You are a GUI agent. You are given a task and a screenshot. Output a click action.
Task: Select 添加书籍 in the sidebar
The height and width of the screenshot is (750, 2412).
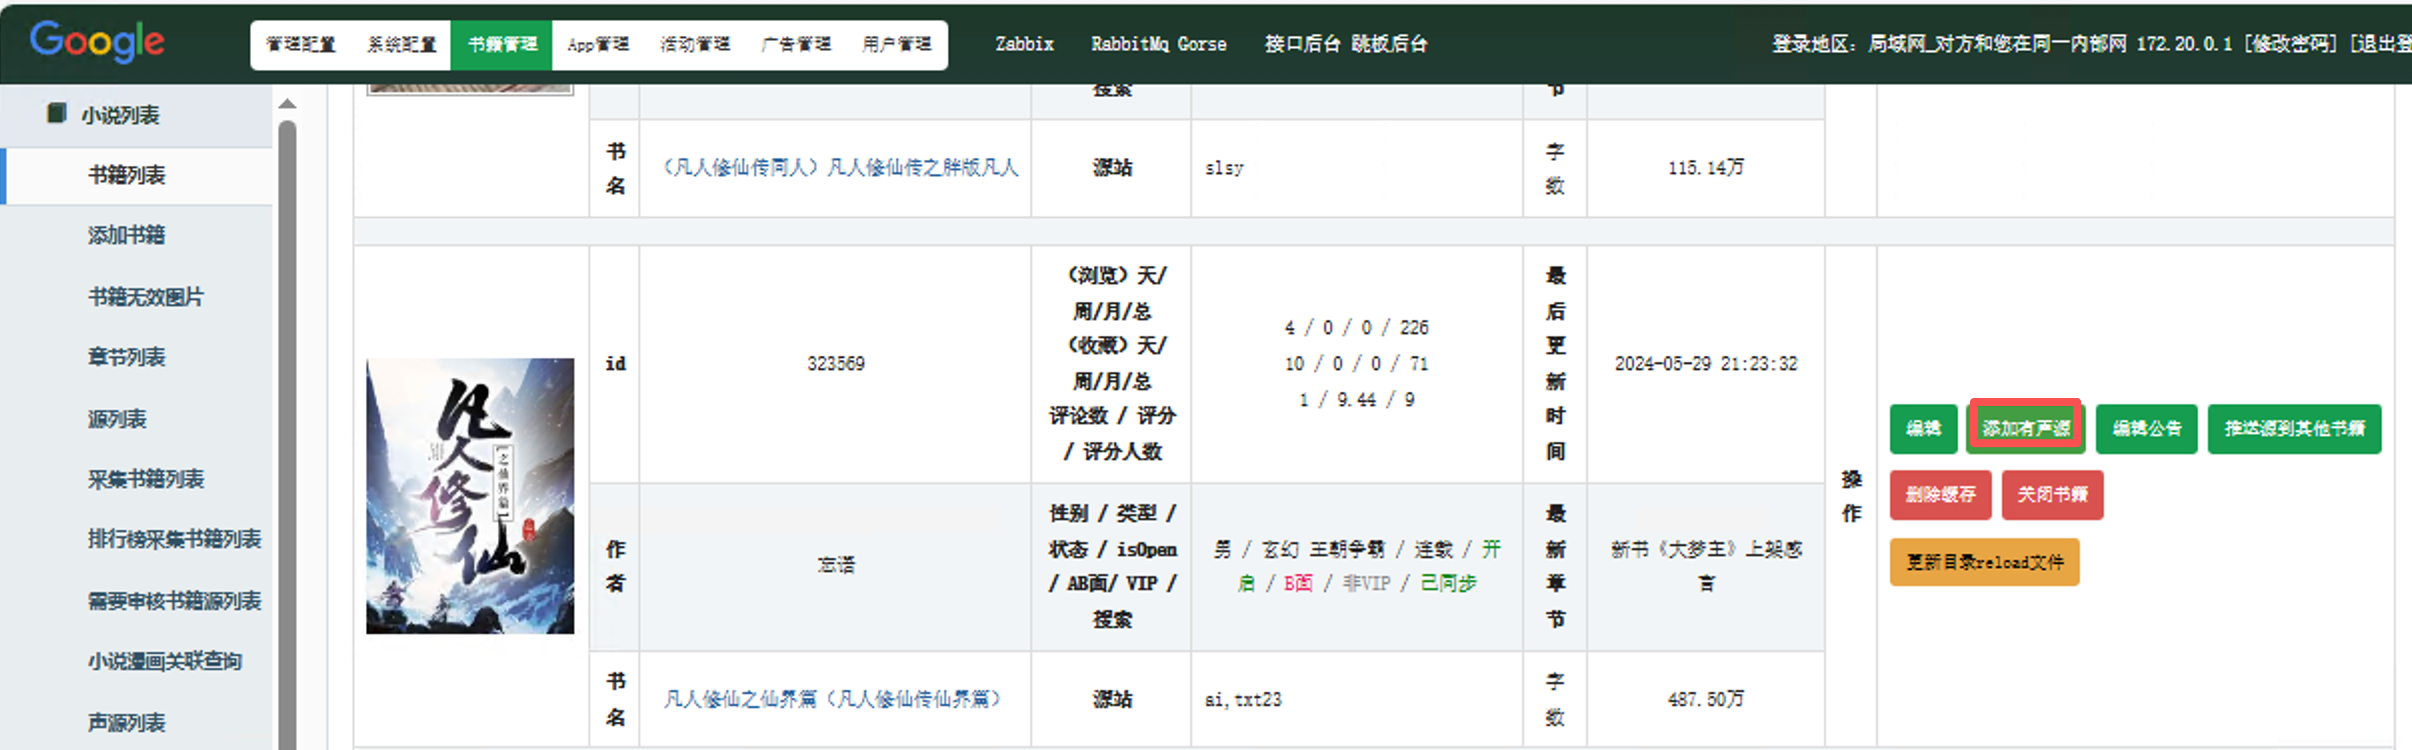[126, 235]
